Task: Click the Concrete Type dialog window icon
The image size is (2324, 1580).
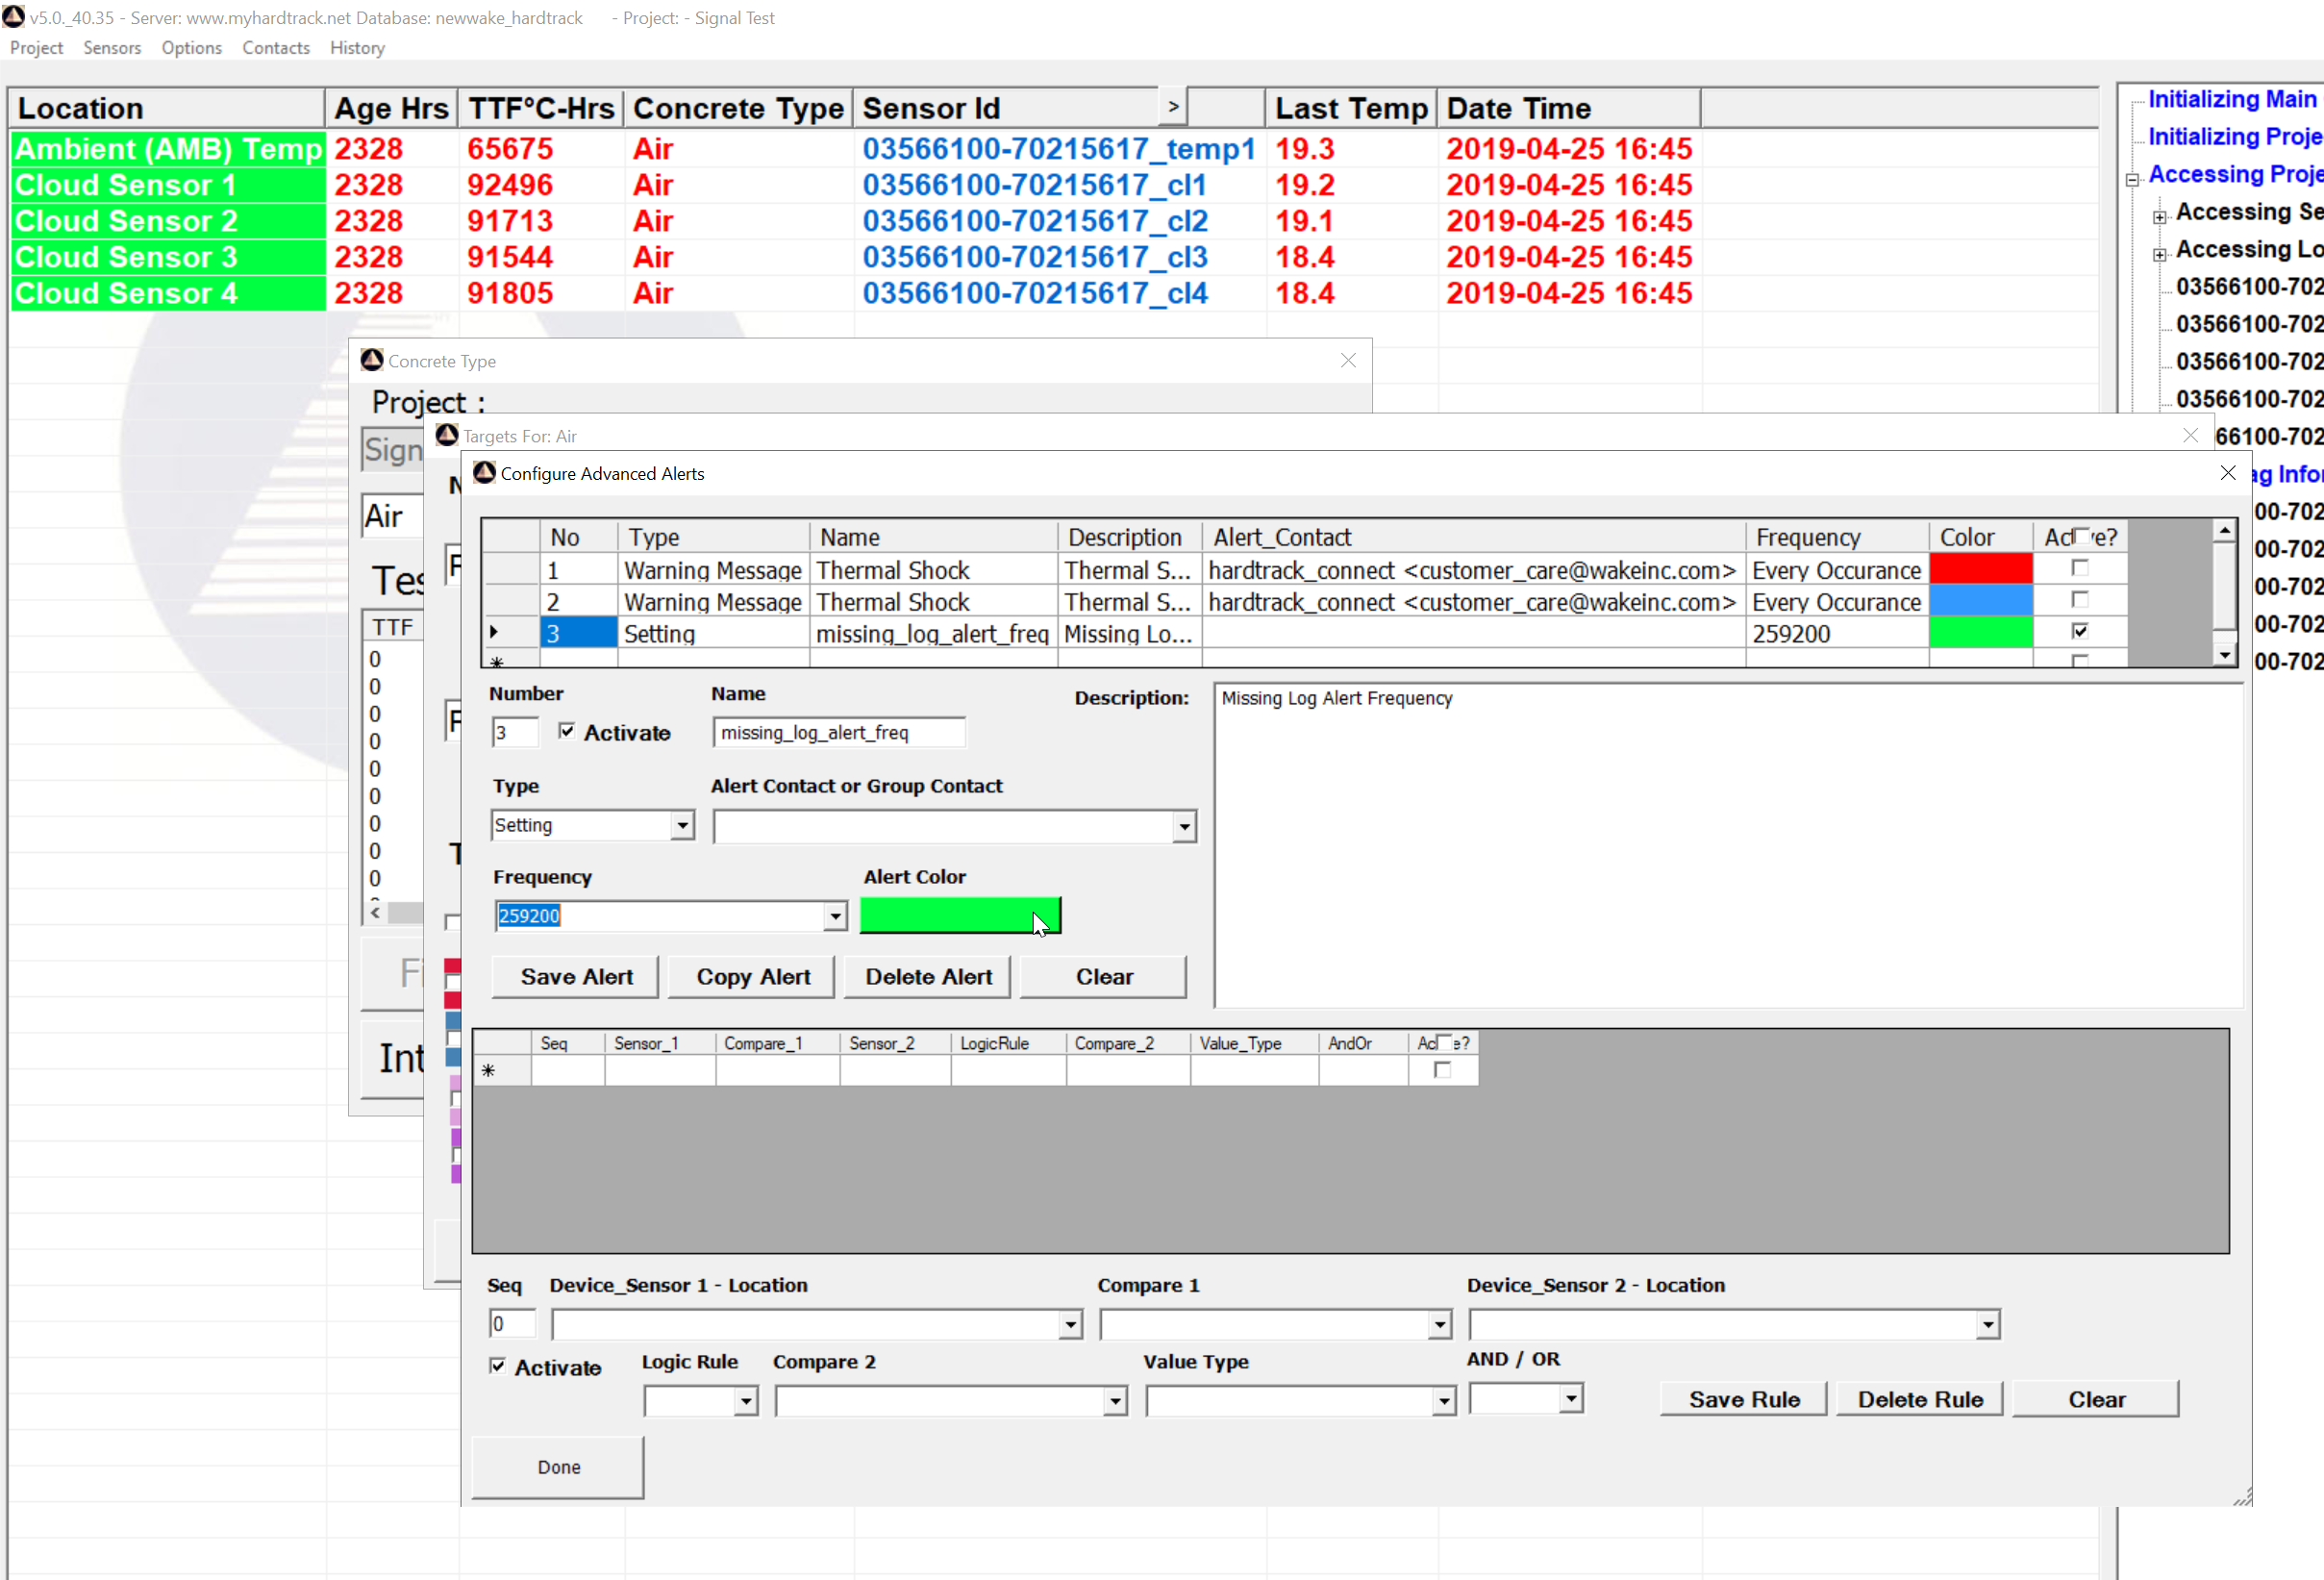Action: (x=372, y=360)
